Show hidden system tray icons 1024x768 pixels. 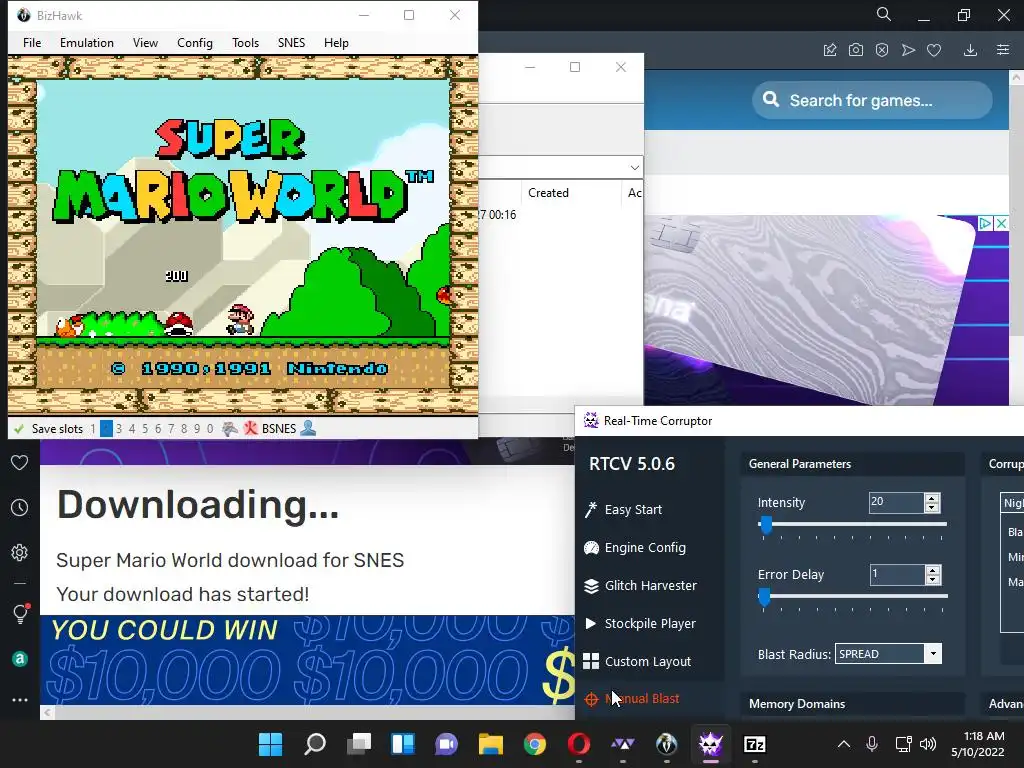[844, 744]
